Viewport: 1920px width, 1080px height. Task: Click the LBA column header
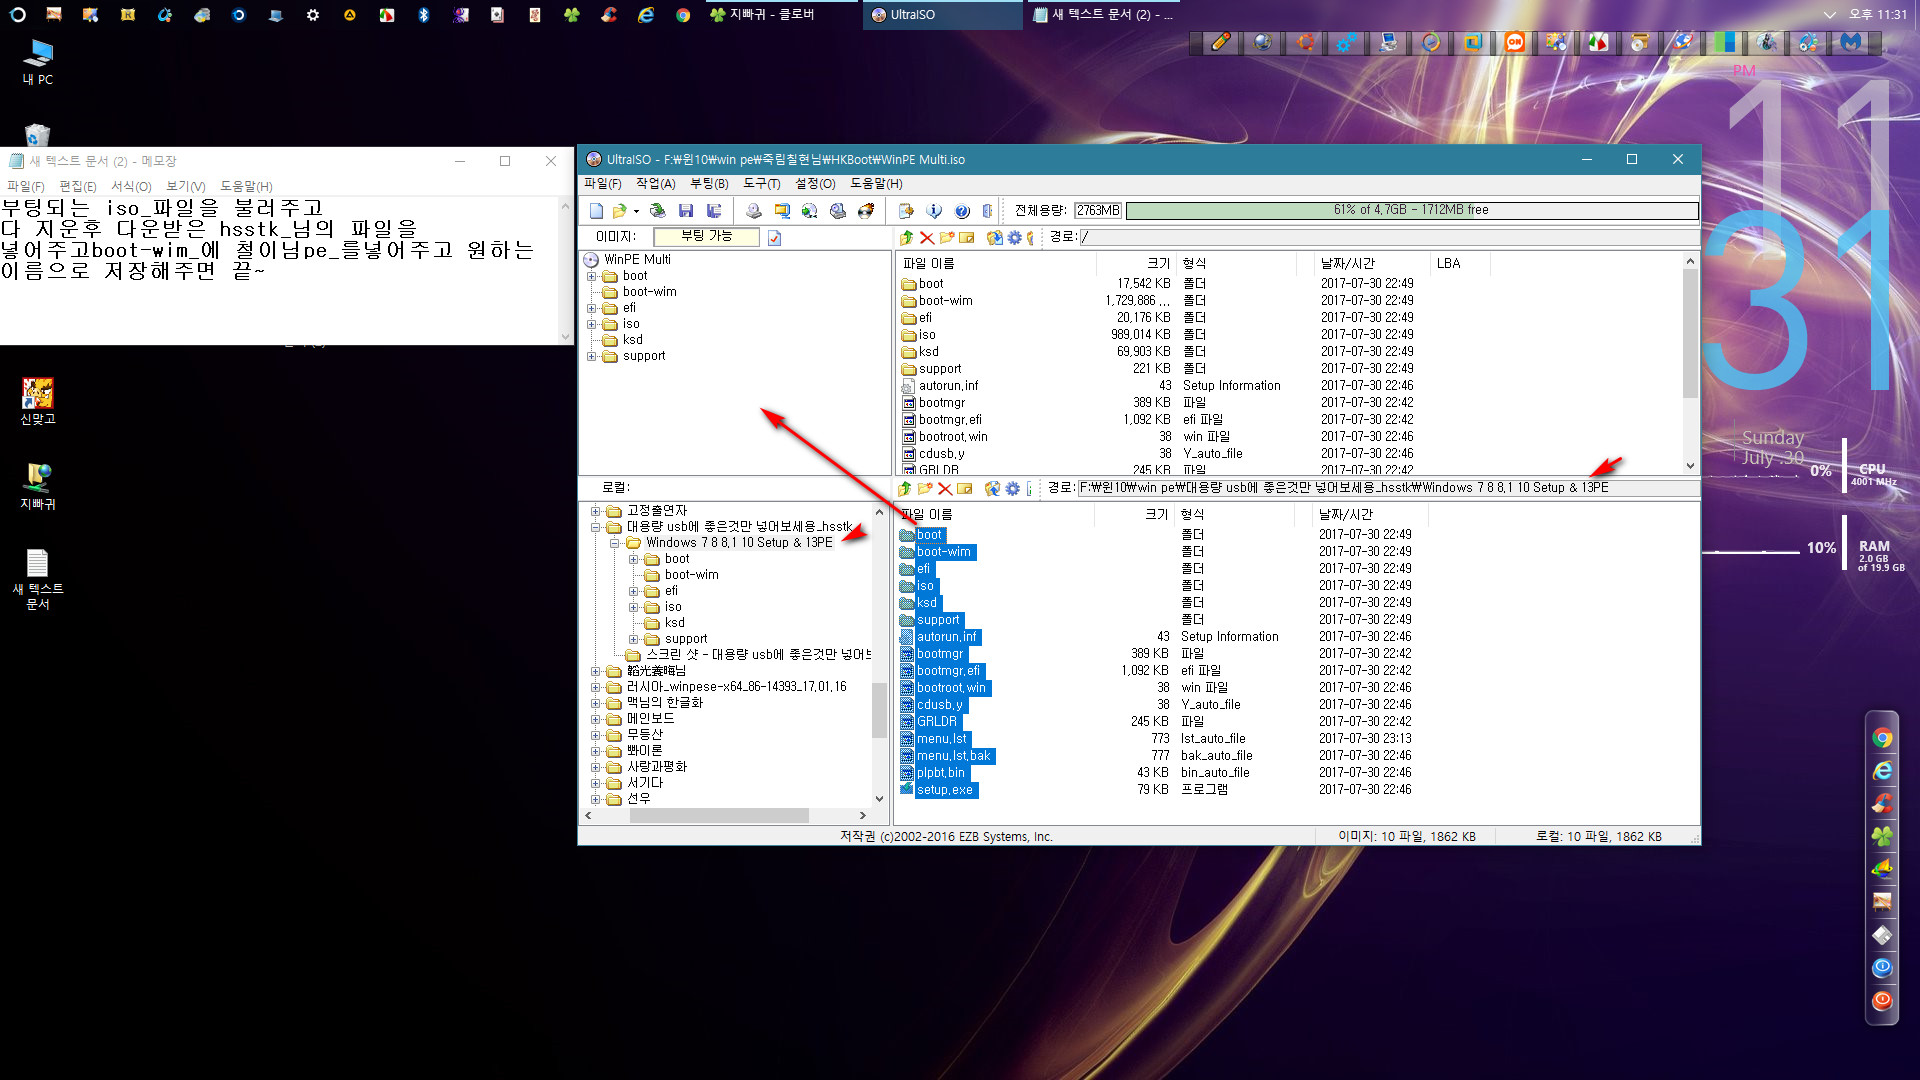click(1459, 264)
